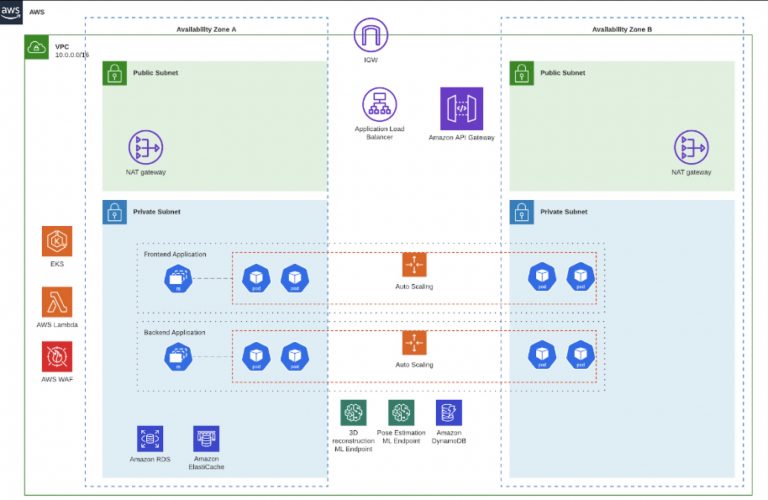
Task: Select the Frontend Application replica set icon
Action: (x=178, y=279)
